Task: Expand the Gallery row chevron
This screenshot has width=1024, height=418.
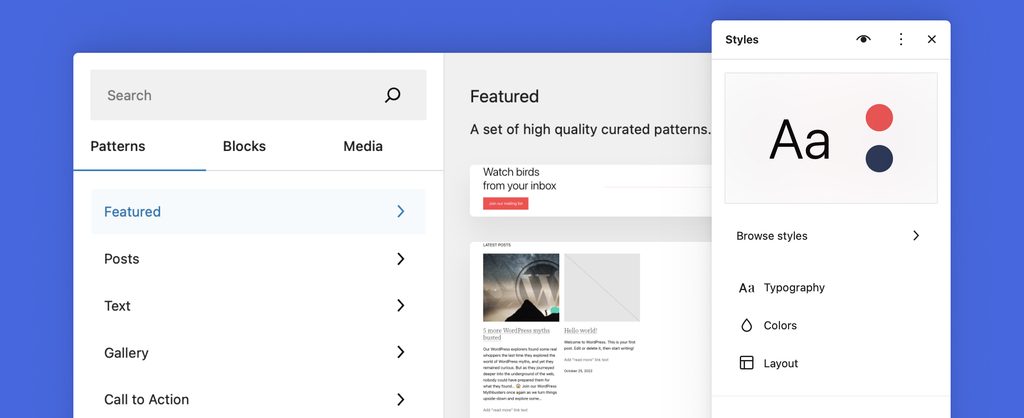Action: click(x=401, y=353)
